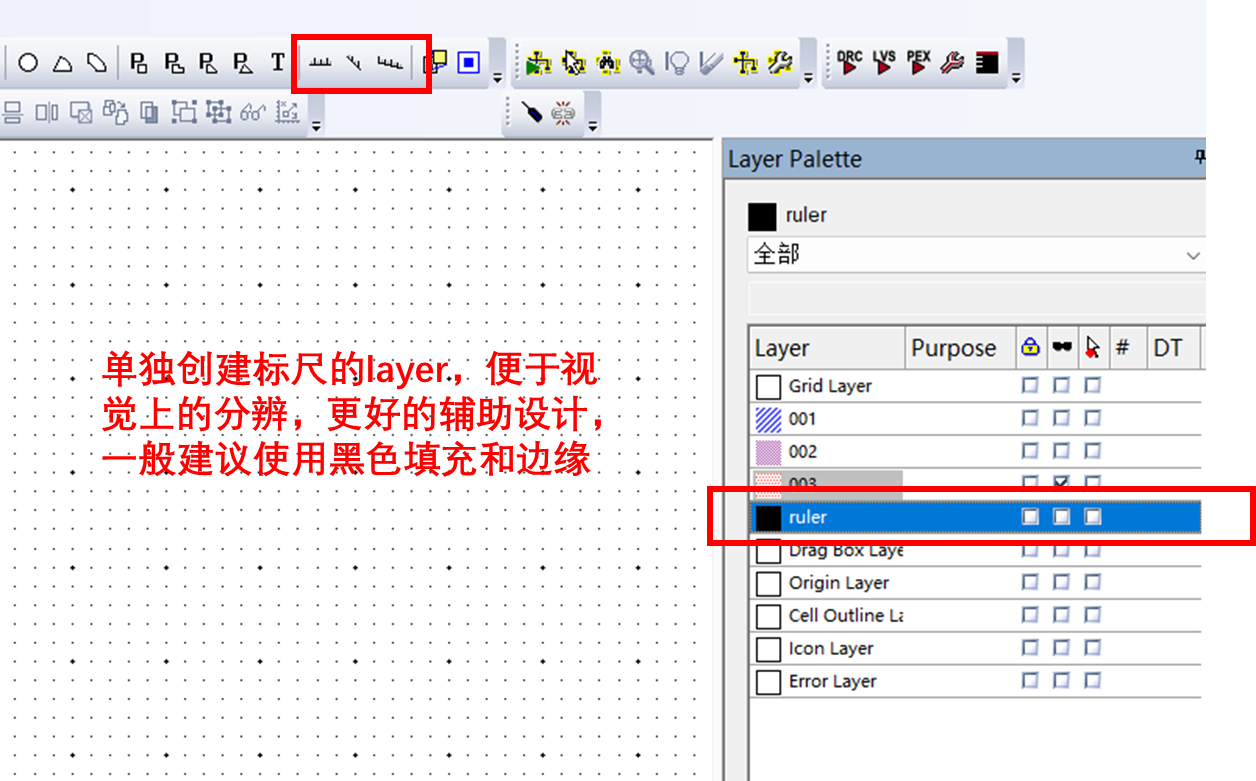This screenshot has width=1256, height=781.
Task: Toggle hide checkbox for Origin Layer
Action: point(1061,582)
